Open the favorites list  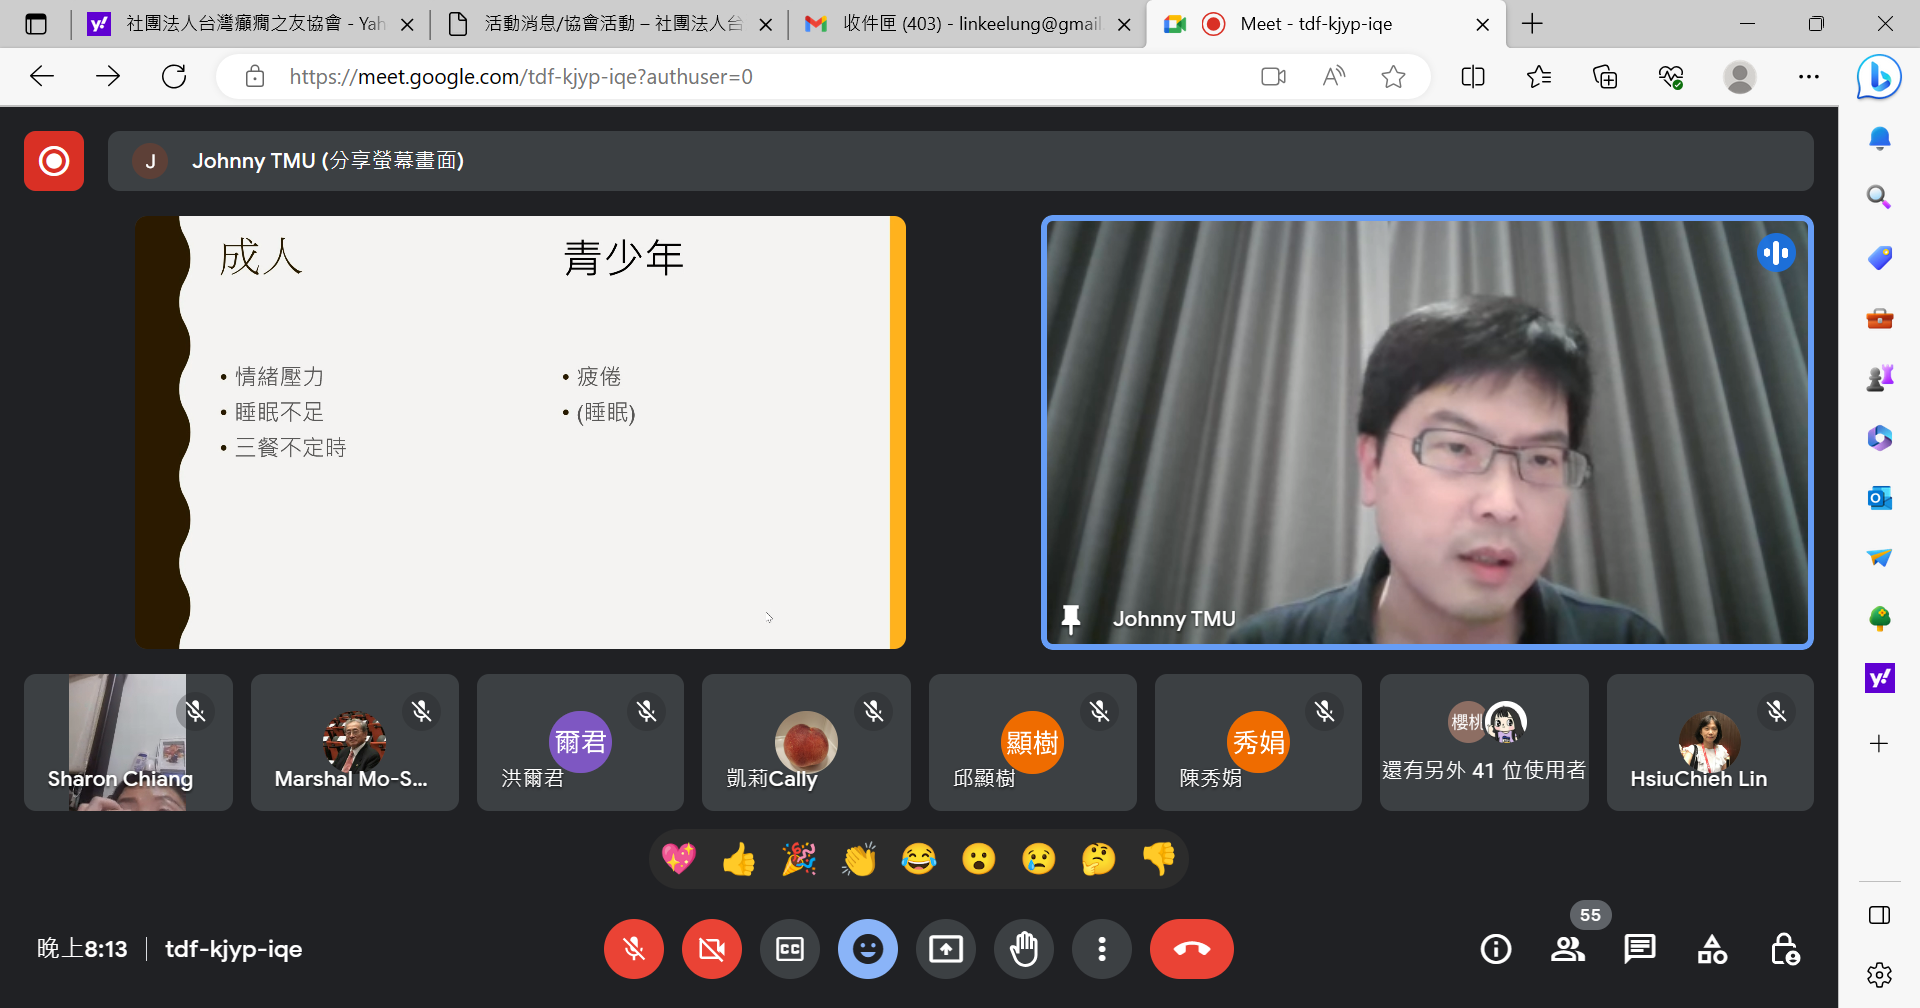coord(1539,76)
